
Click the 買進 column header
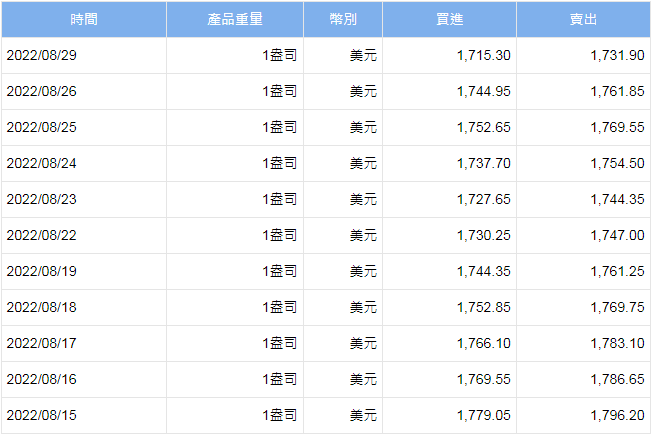point(449,20)
